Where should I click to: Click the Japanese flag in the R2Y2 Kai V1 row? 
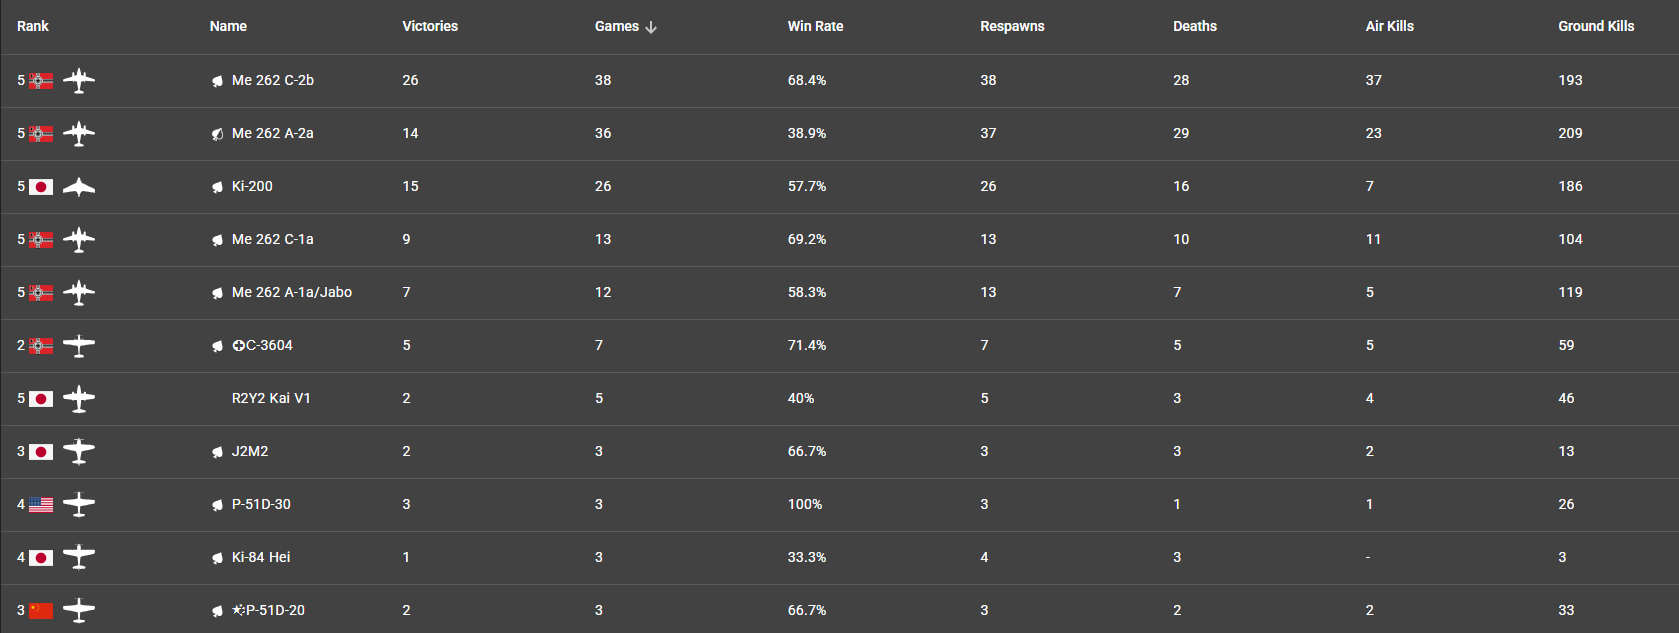[41, 399]
